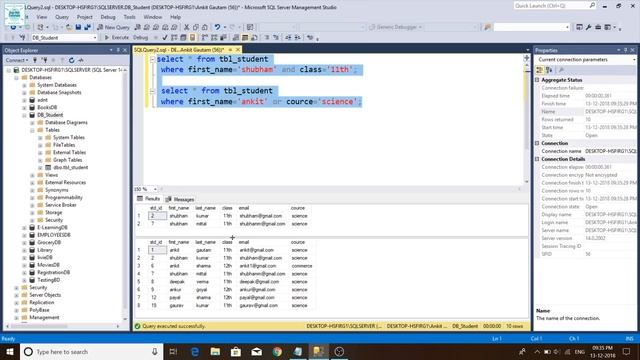The height and width of the screenshot is (360, 640).
Task: Open the Mail app from taskbar
Action: pyautogui.click(x=256, y=351)
